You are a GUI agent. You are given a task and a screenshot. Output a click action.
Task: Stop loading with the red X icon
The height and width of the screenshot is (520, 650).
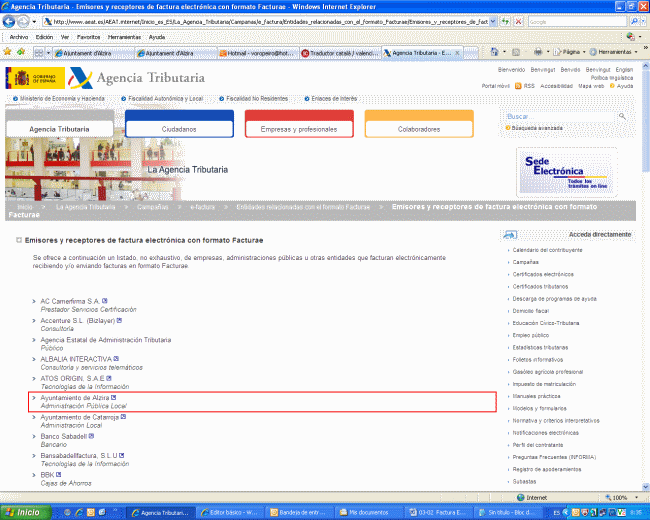pos(518,21)
